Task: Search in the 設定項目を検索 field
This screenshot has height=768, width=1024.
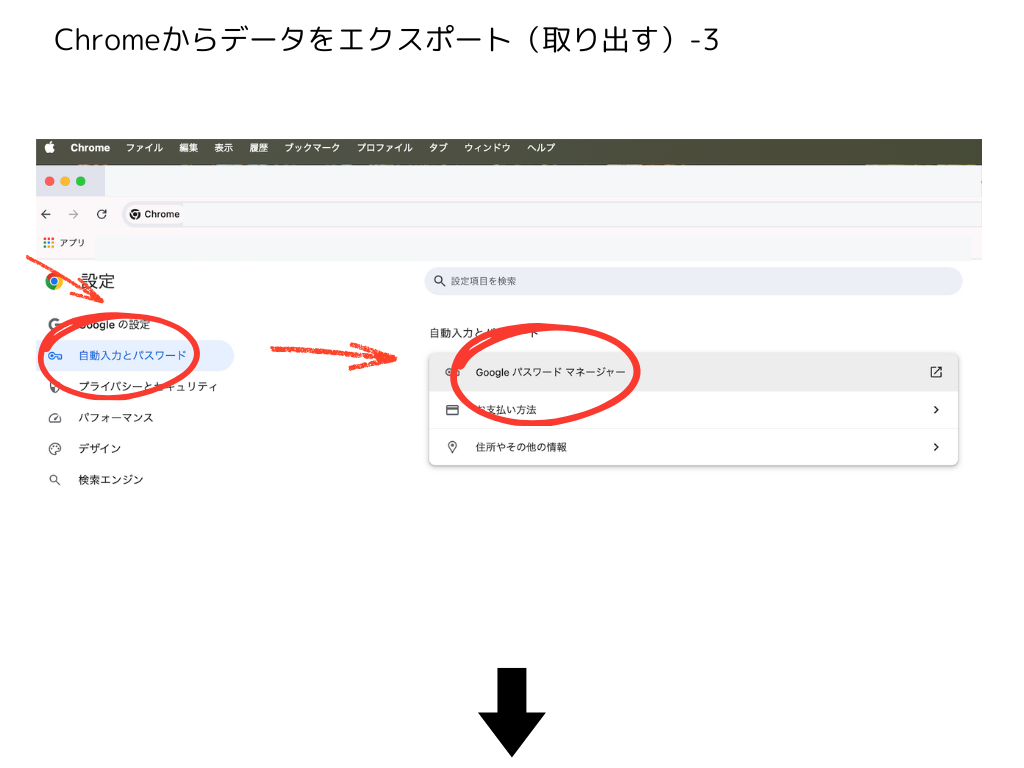Action: (x=693, y=281)
